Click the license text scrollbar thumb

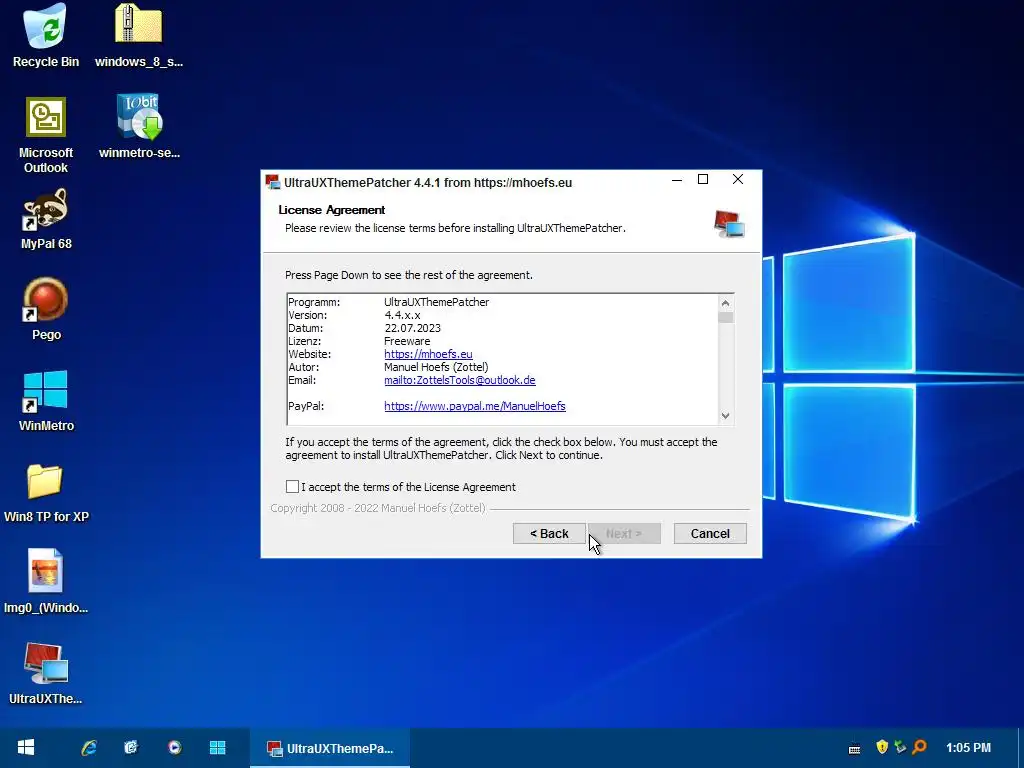pos(725,318)
